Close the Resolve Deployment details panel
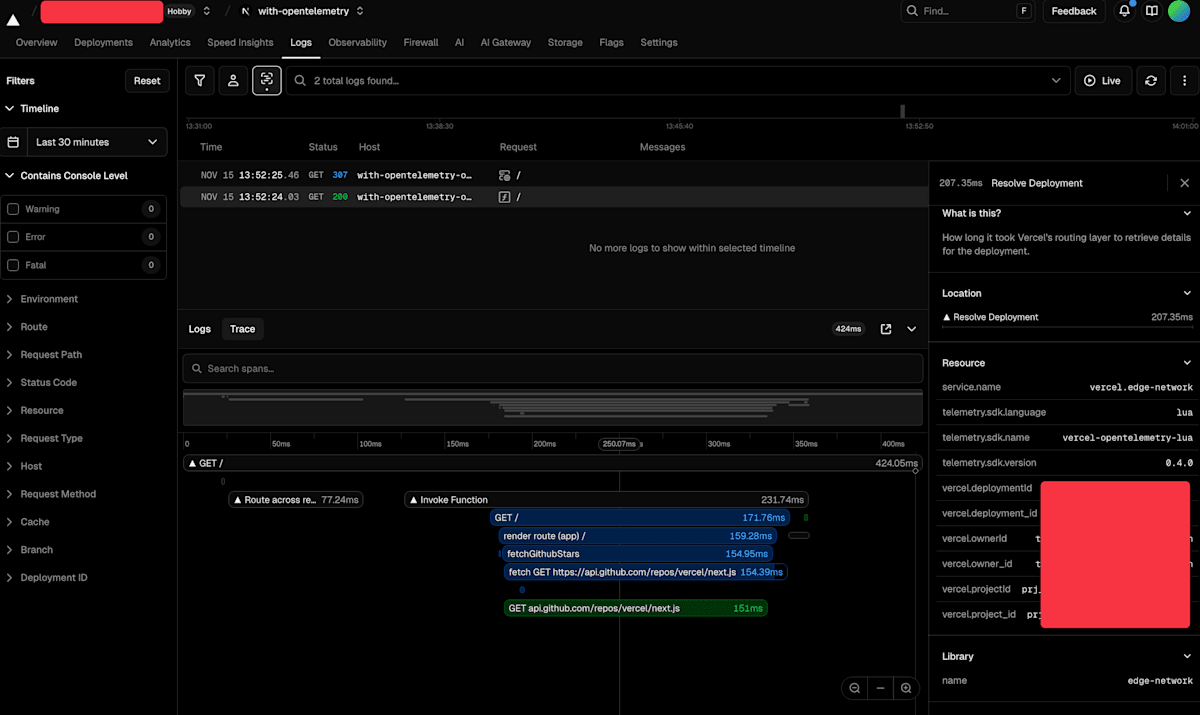 pos(1185,183)
